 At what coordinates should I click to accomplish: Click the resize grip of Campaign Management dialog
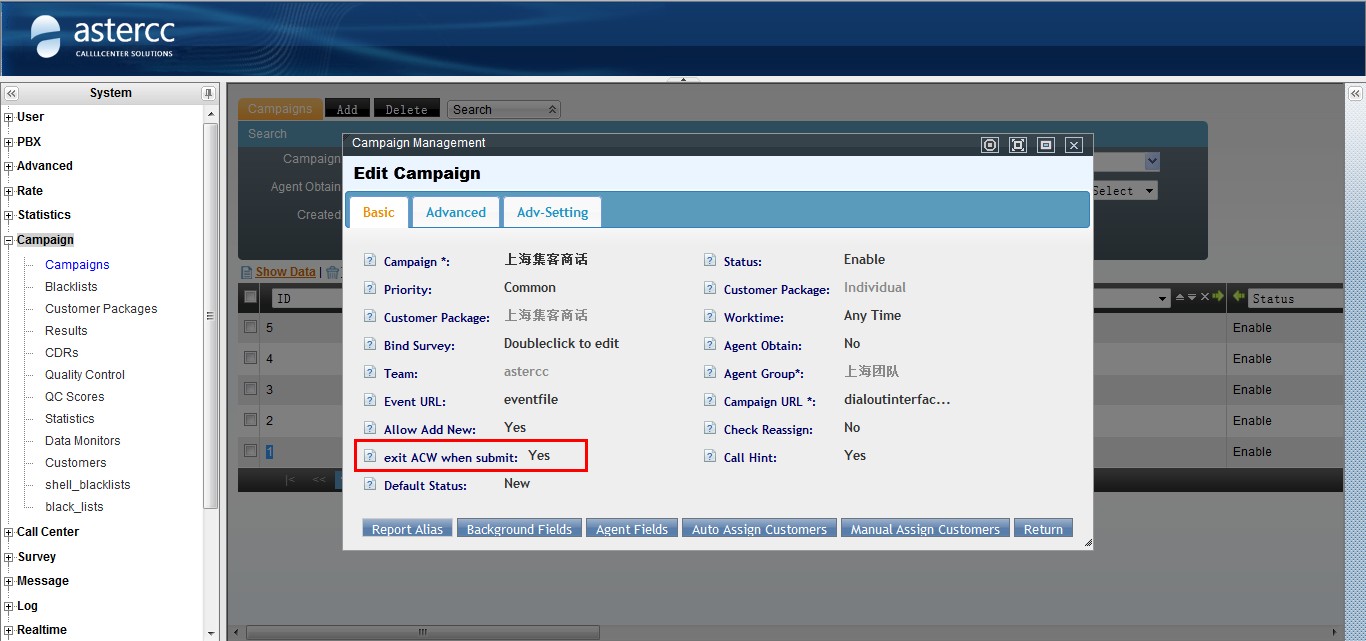point(1087,543)
